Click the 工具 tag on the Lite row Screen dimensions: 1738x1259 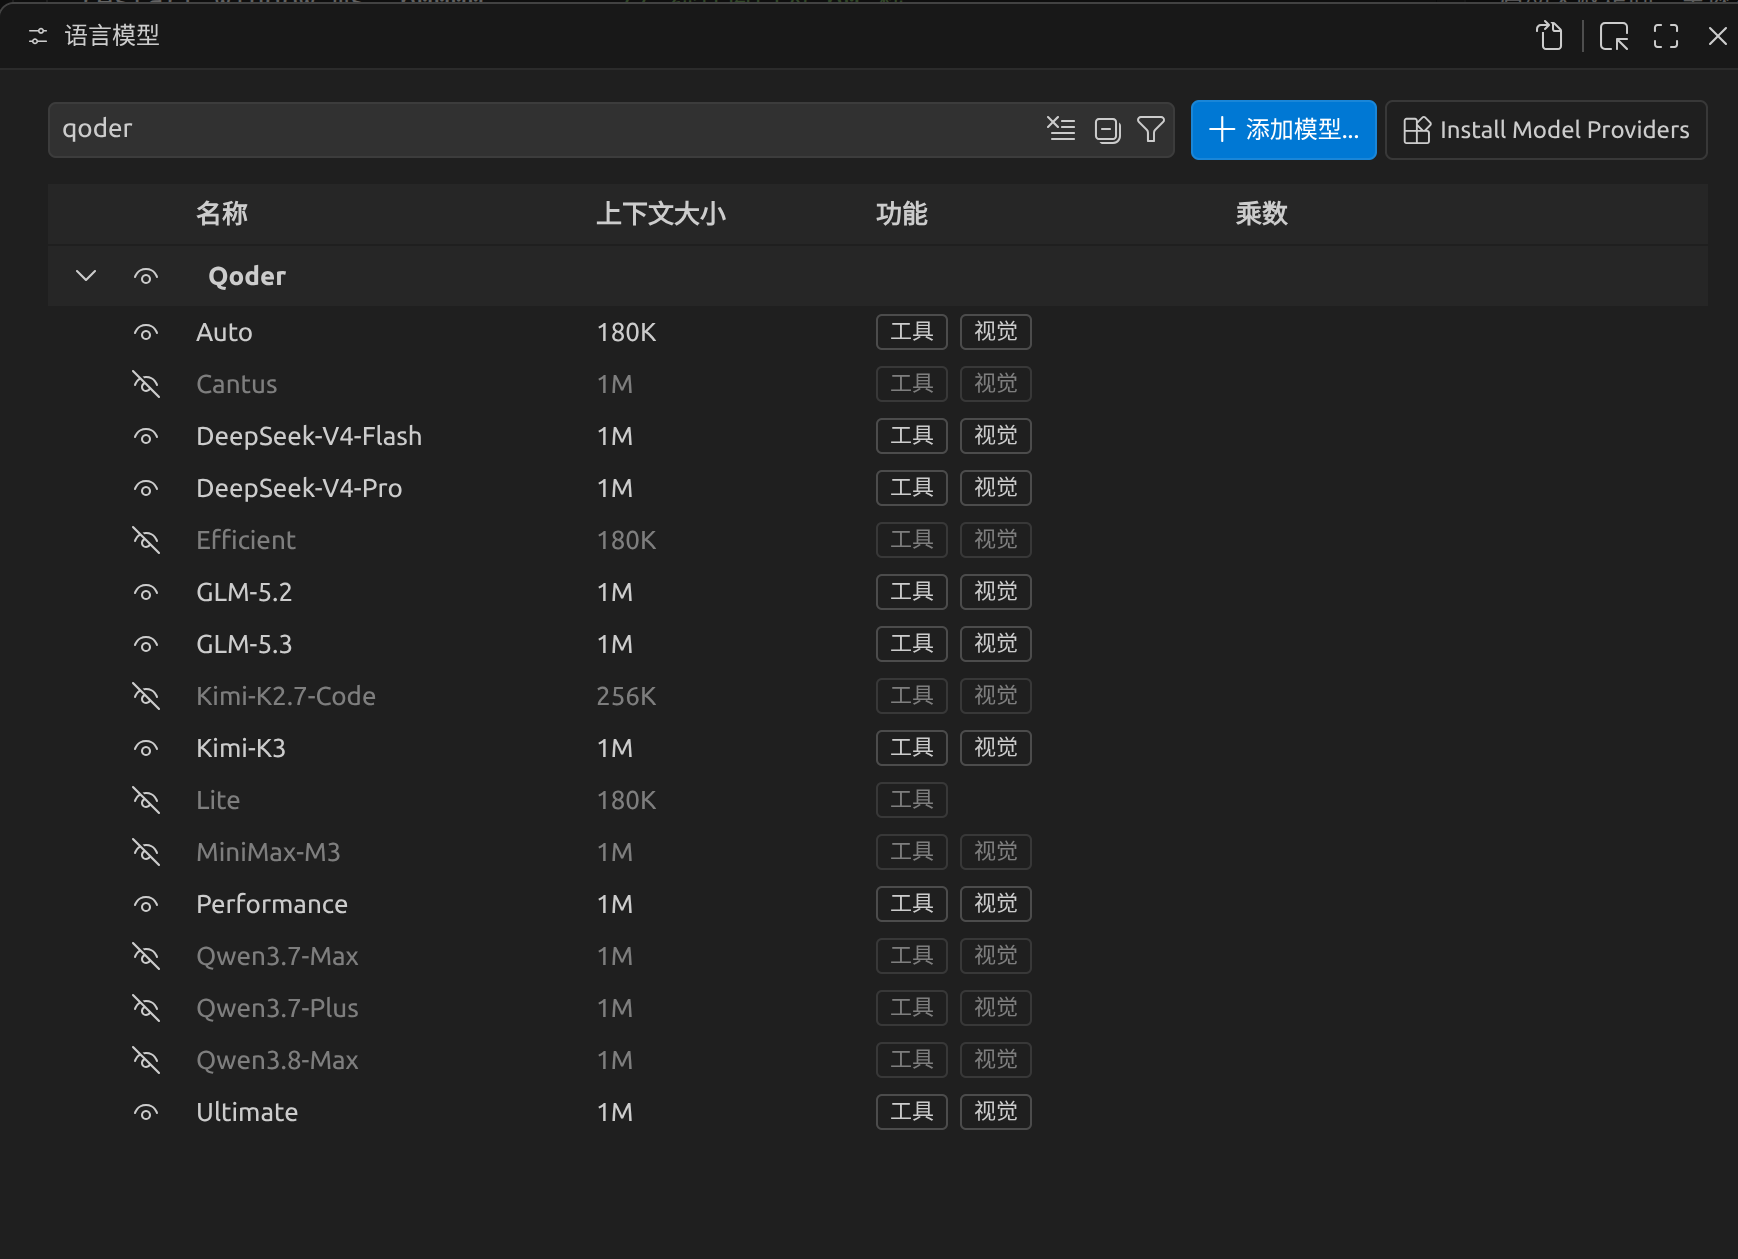coord(912,800)
